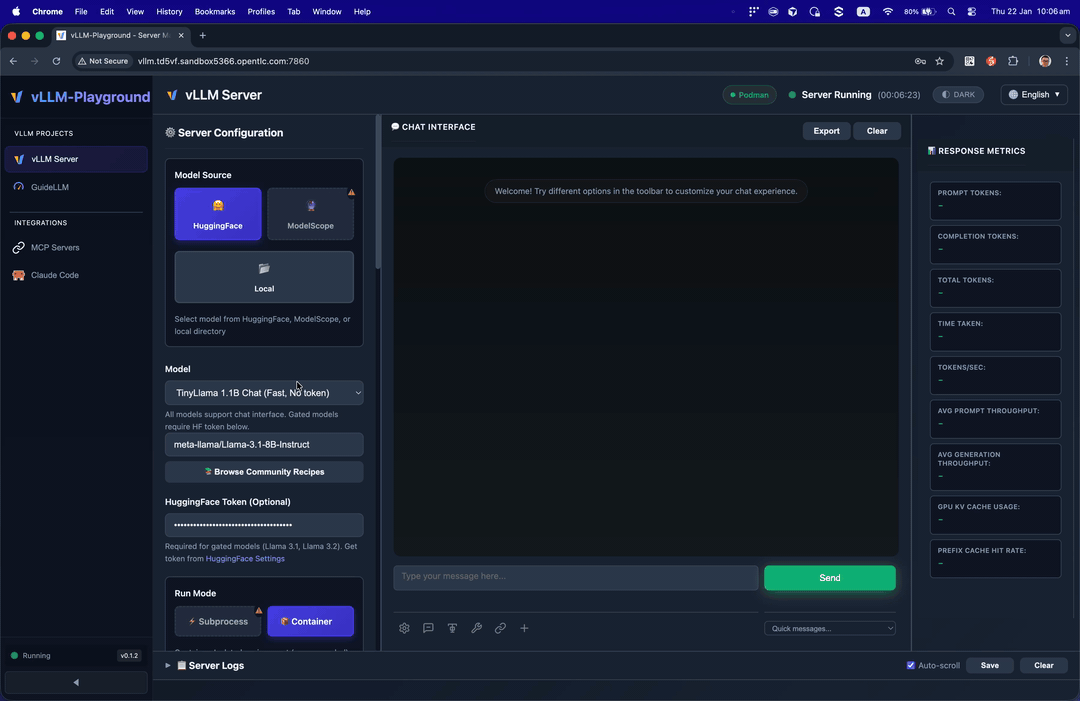
Task: Open the Chrome three-dot menu
Action: coord(1067,61)
